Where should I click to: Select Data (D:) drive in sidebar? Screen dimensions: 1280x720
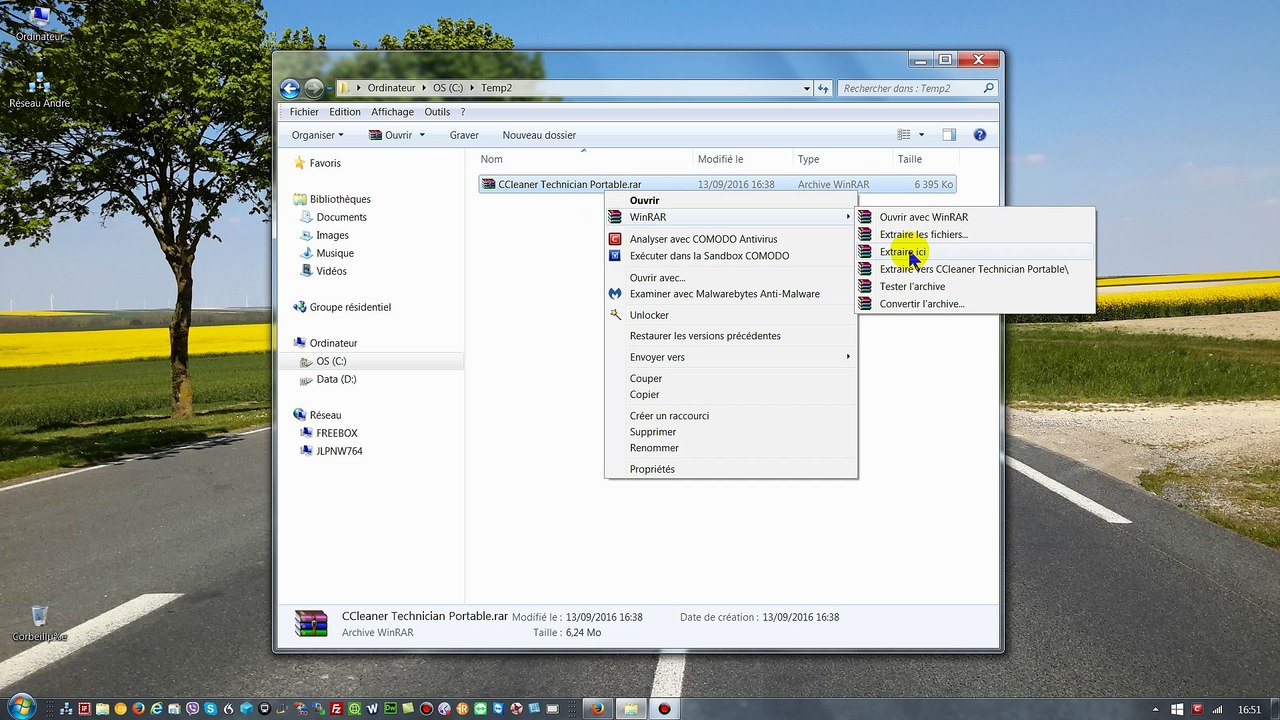[x=336, y=379]
